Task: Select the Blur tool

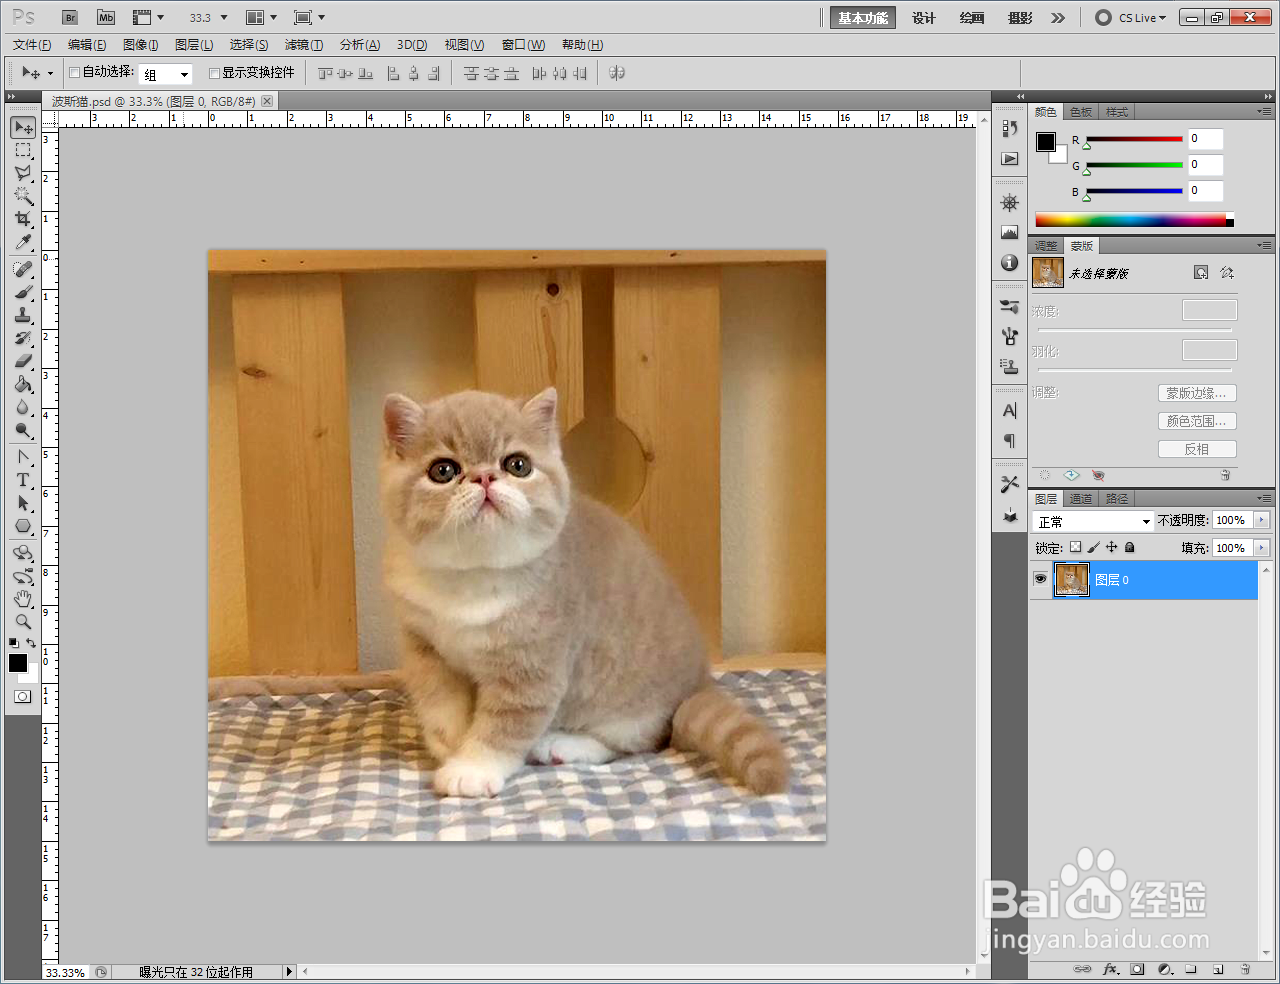Action: click(x=23, y=408)
